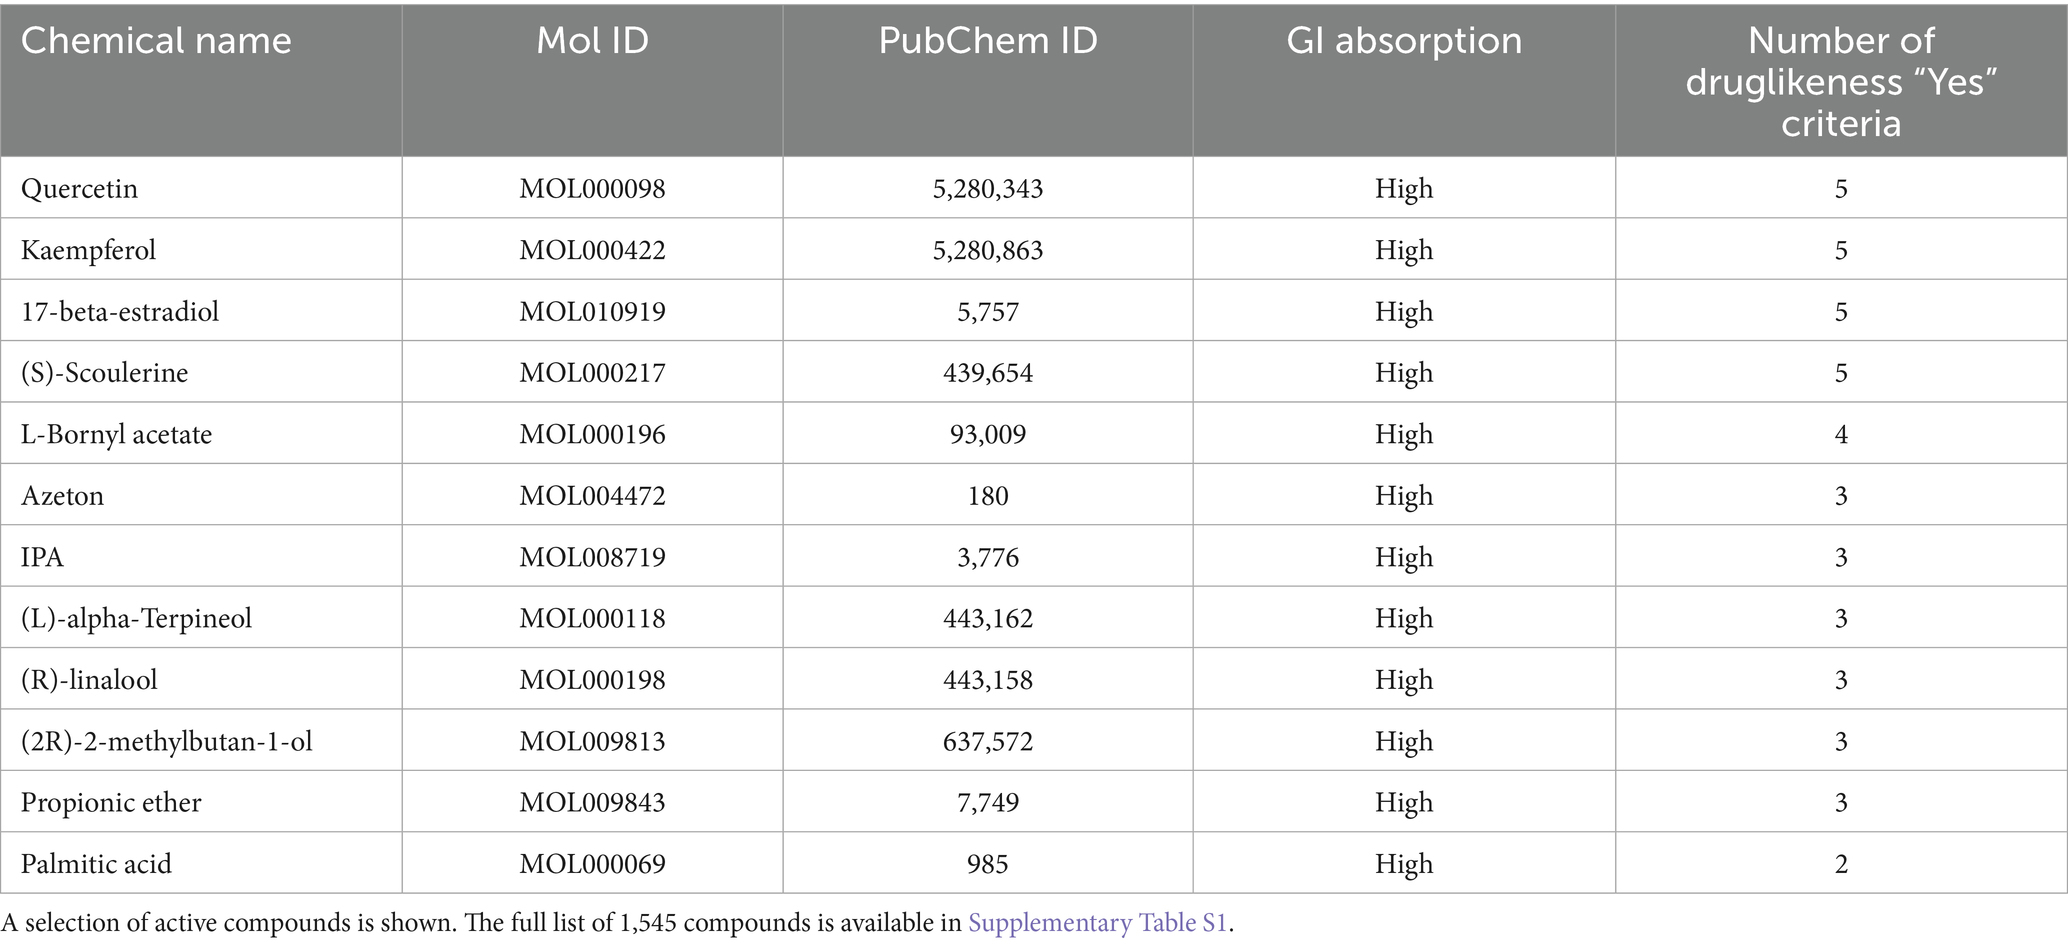Click PubChem ID 5,280,343
Screen dimensions: 2068x945
[x=987, y=189]
